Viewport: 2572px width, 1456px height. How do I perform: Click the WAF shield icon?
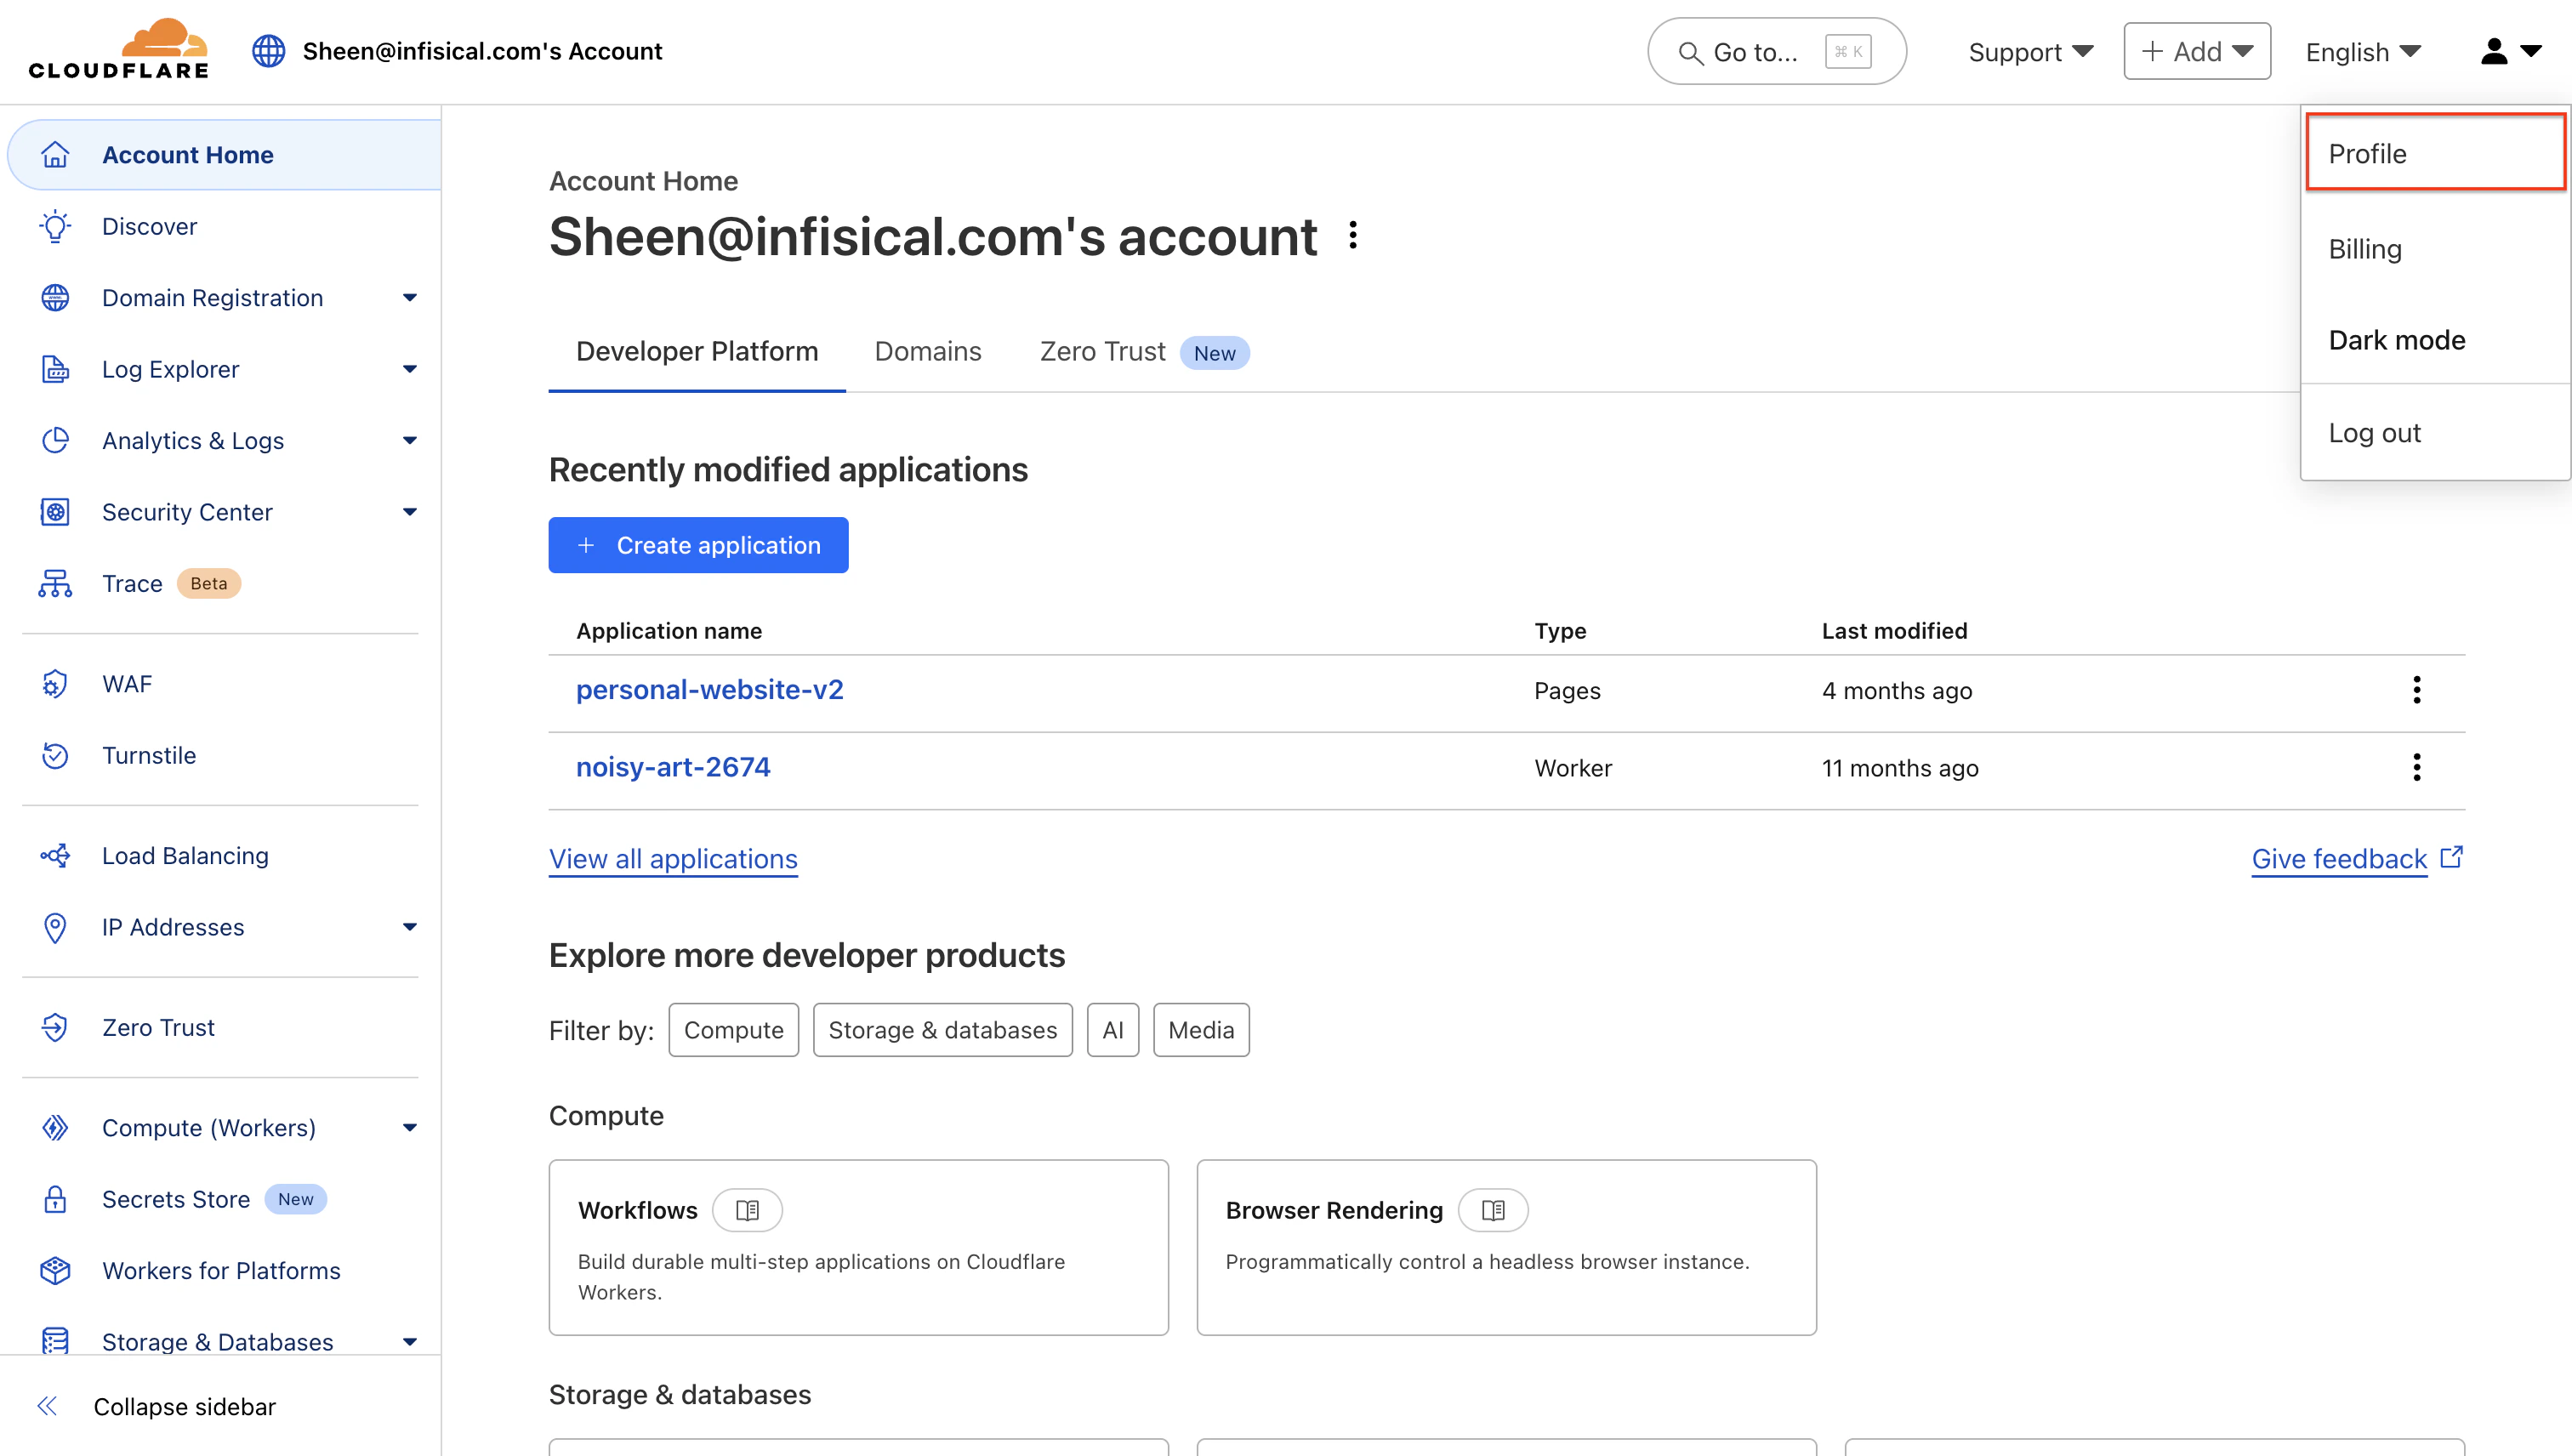point(55,684)
